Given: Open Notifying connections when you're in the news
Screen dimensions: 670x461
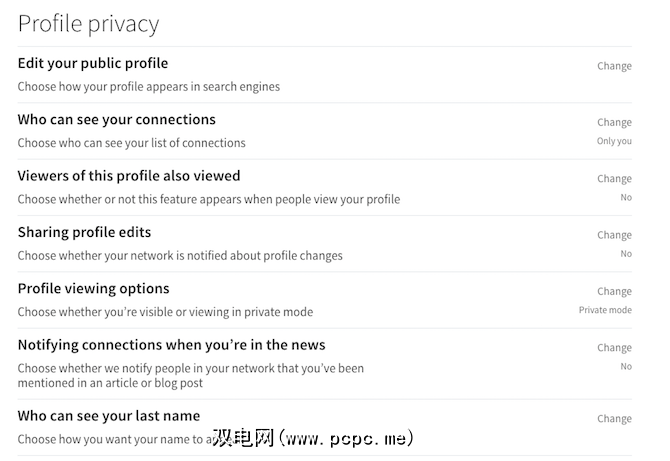Looking at the screenshot, I should [x=171, y=345].
